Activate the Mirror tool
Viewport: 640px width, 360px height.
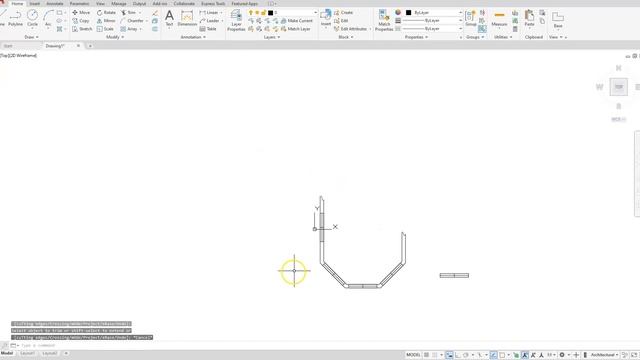coord(106,21)
